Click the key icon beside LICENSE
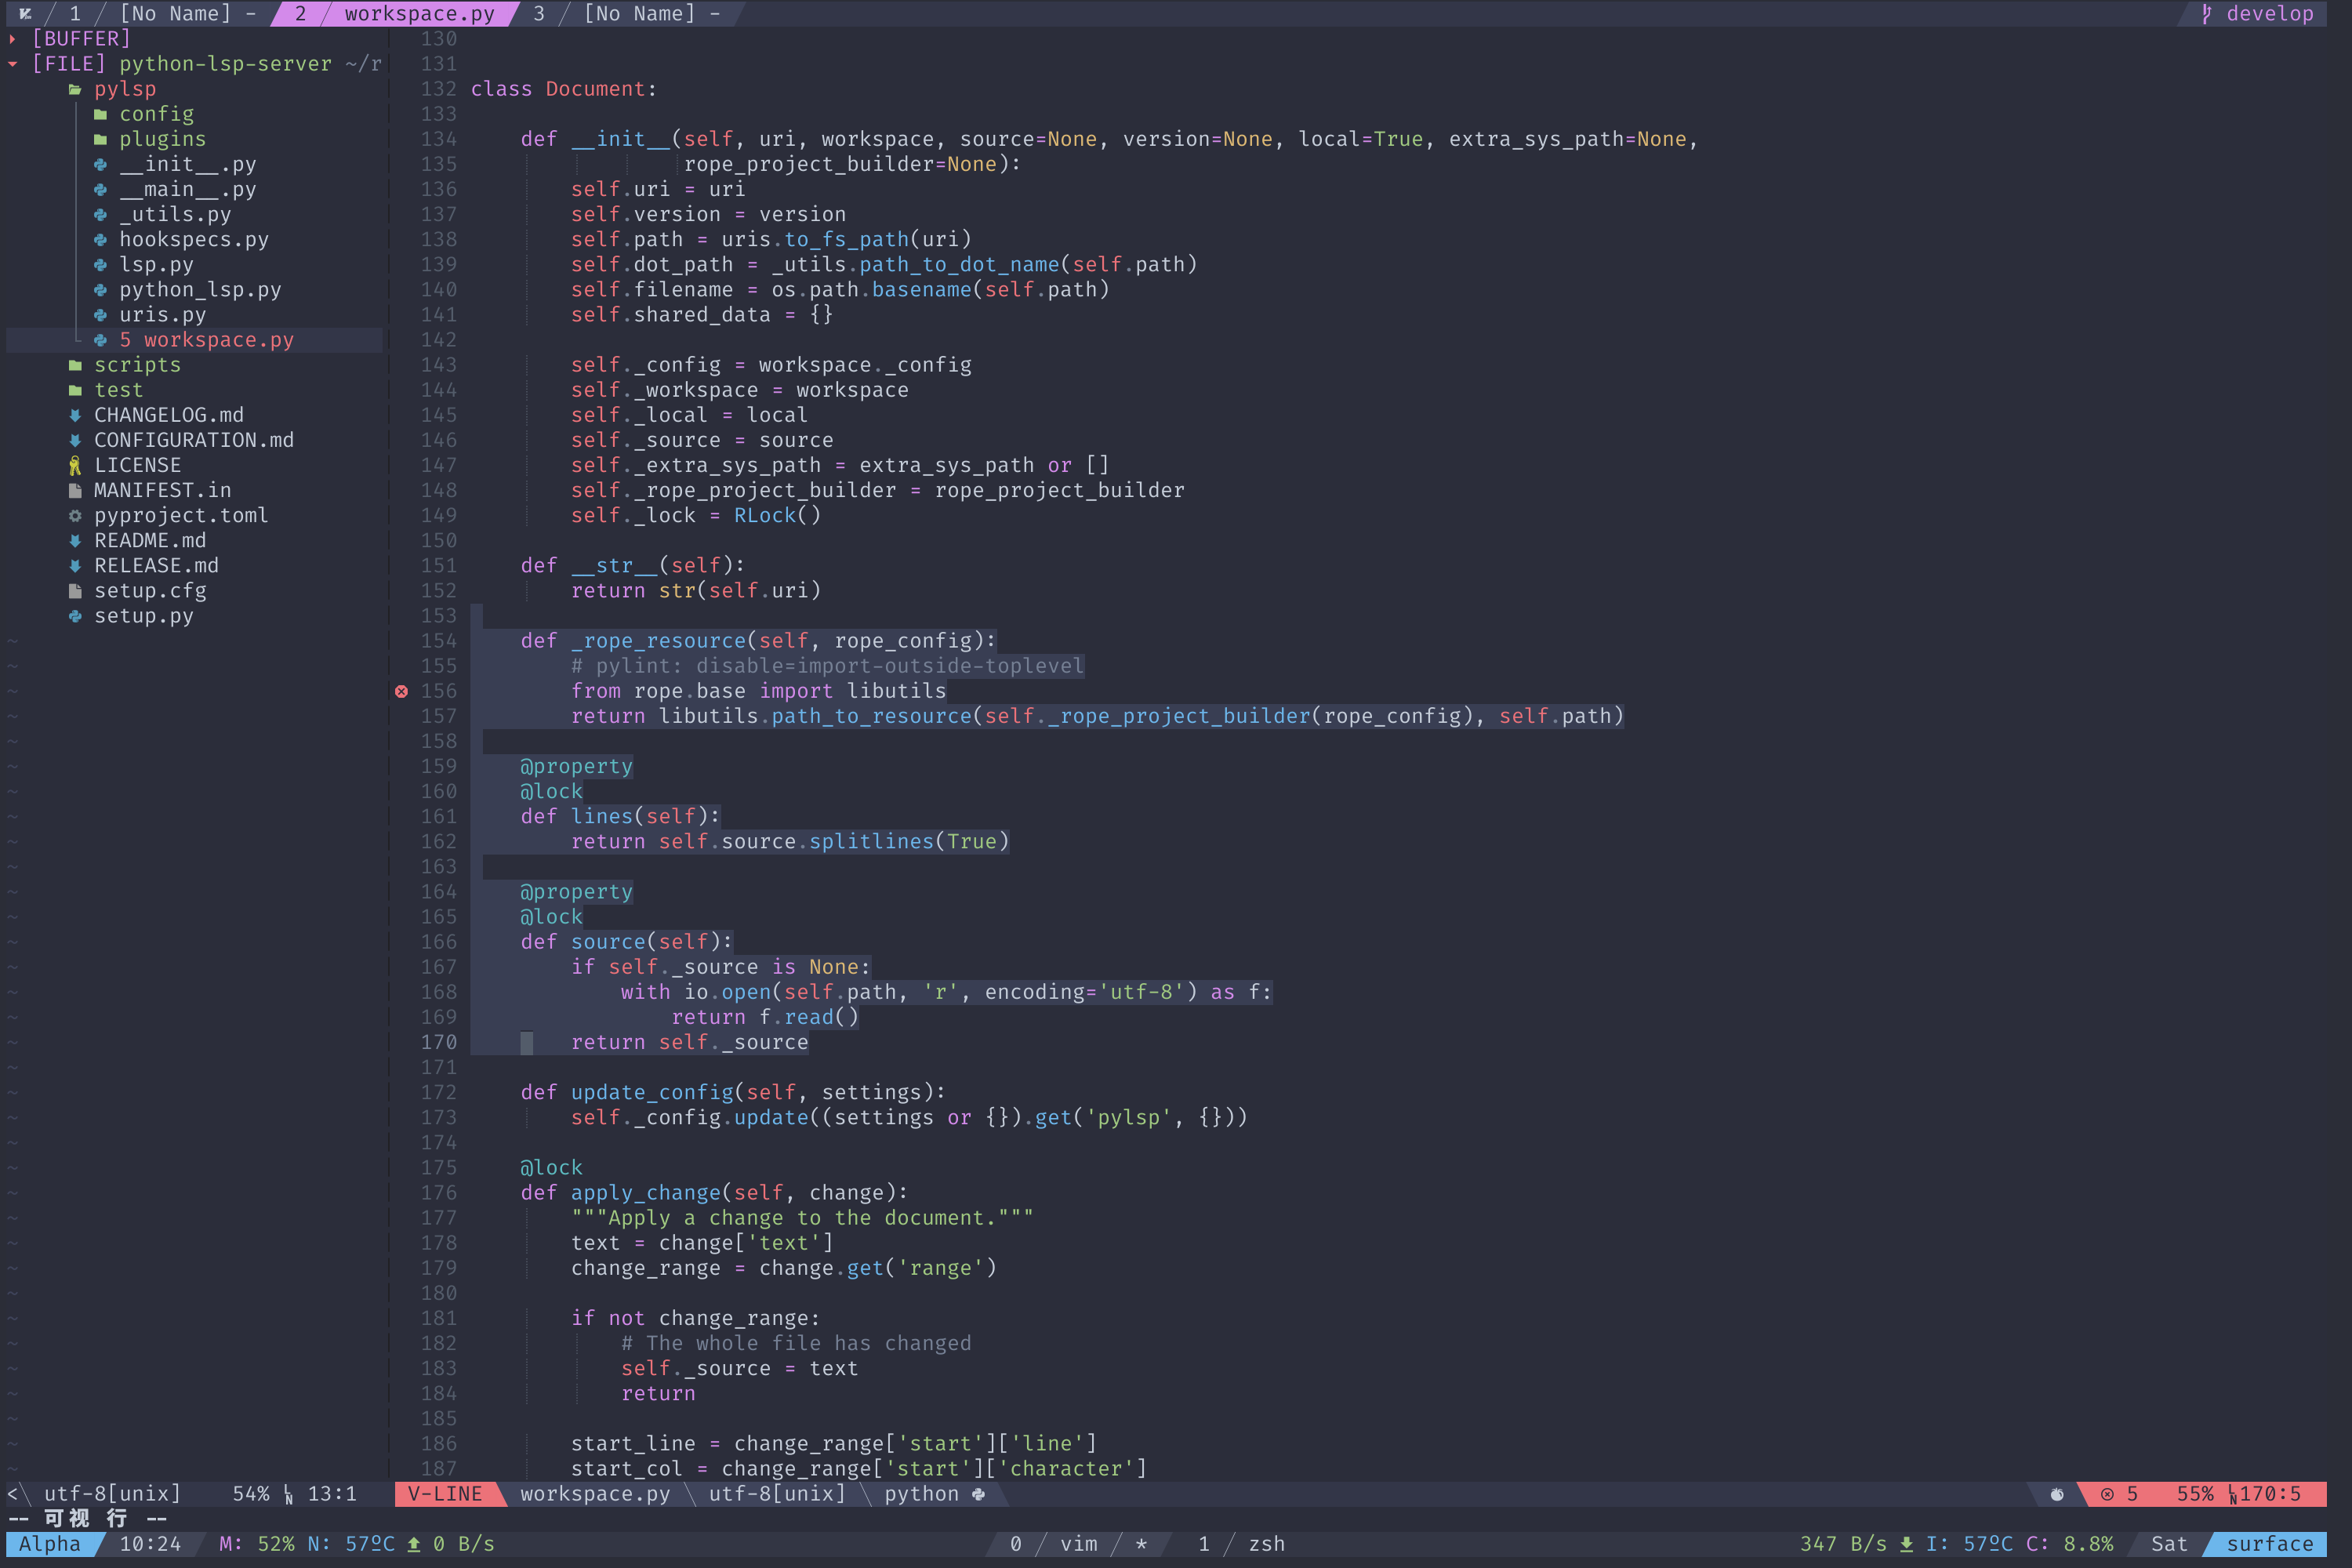 [75, 465]
